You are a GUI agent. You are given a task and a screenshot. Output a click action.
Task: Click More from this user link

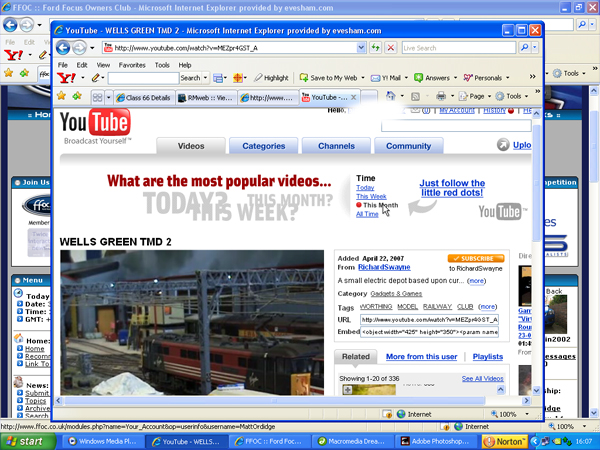(421, 356)
